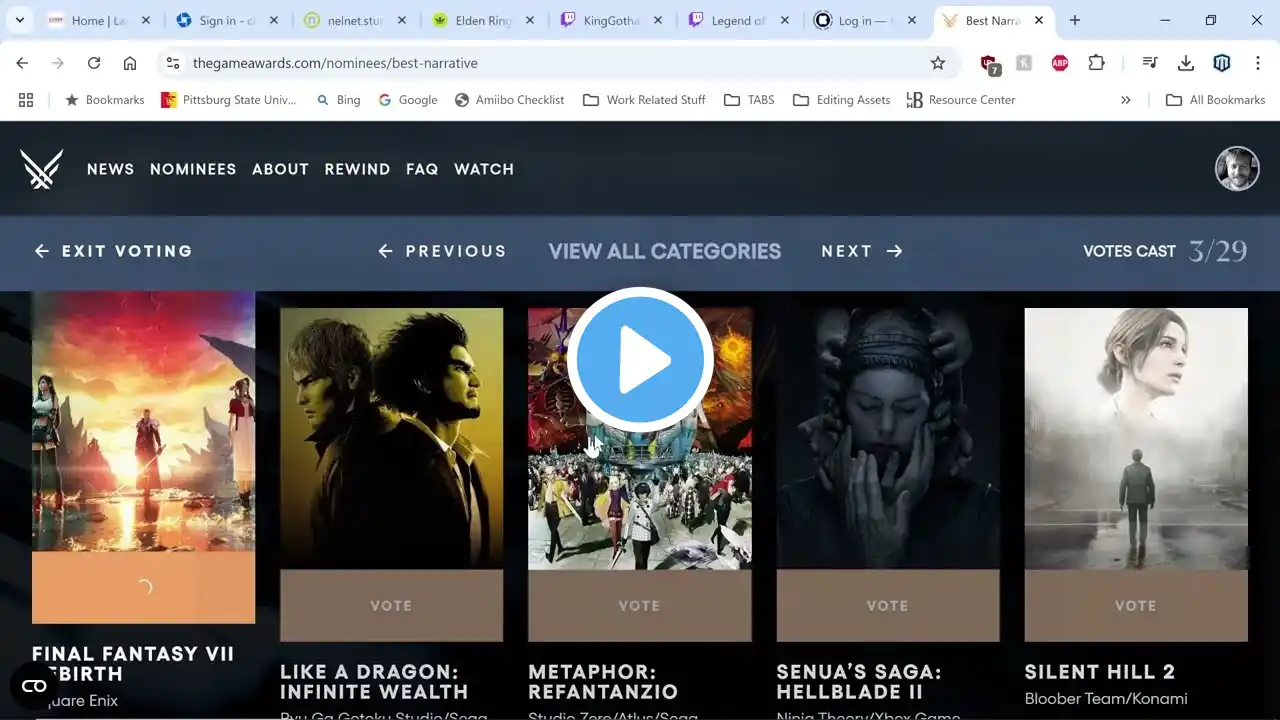Close the Best Narrative tab

pyautogui.click(x=1039, y=20)
